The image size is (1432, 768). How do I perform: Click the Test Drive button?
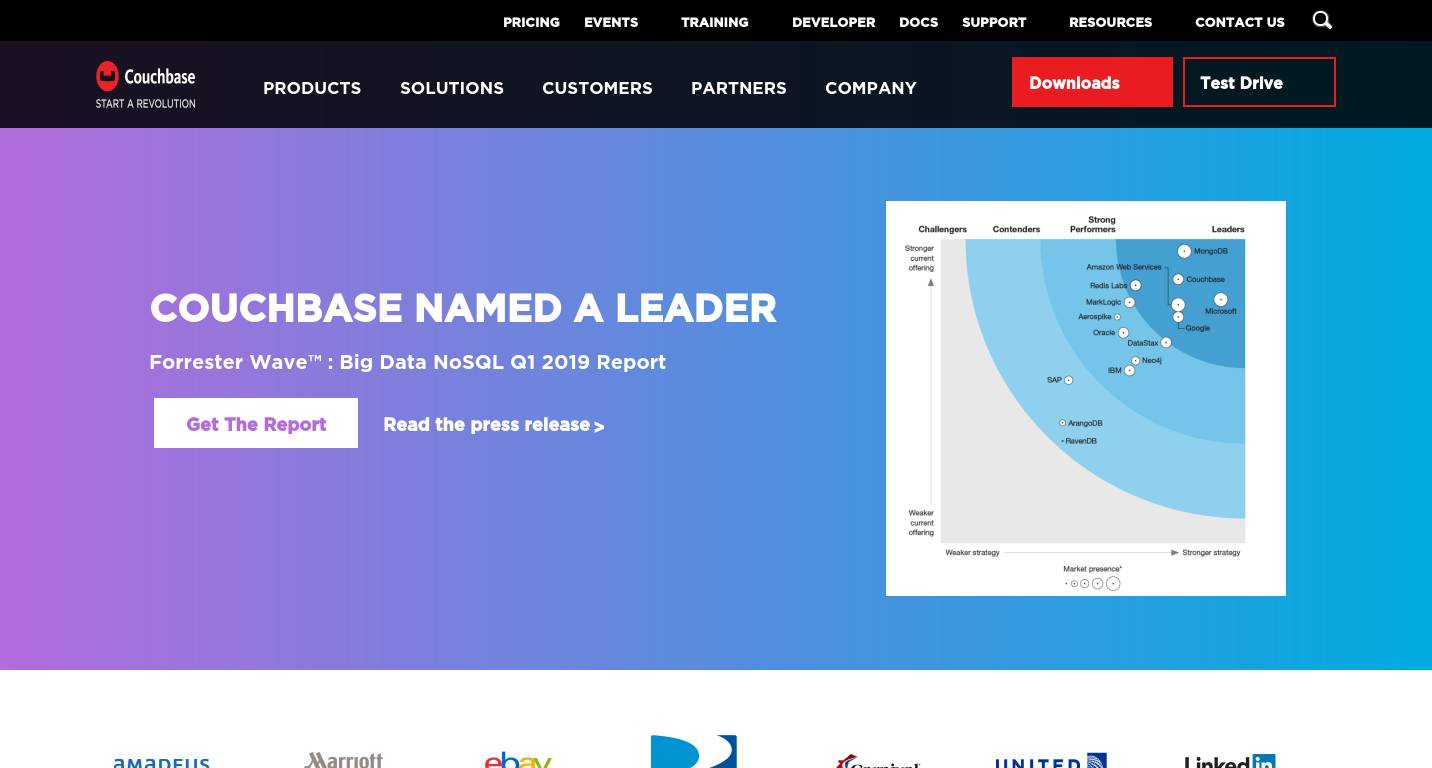tap(1259, 82)
